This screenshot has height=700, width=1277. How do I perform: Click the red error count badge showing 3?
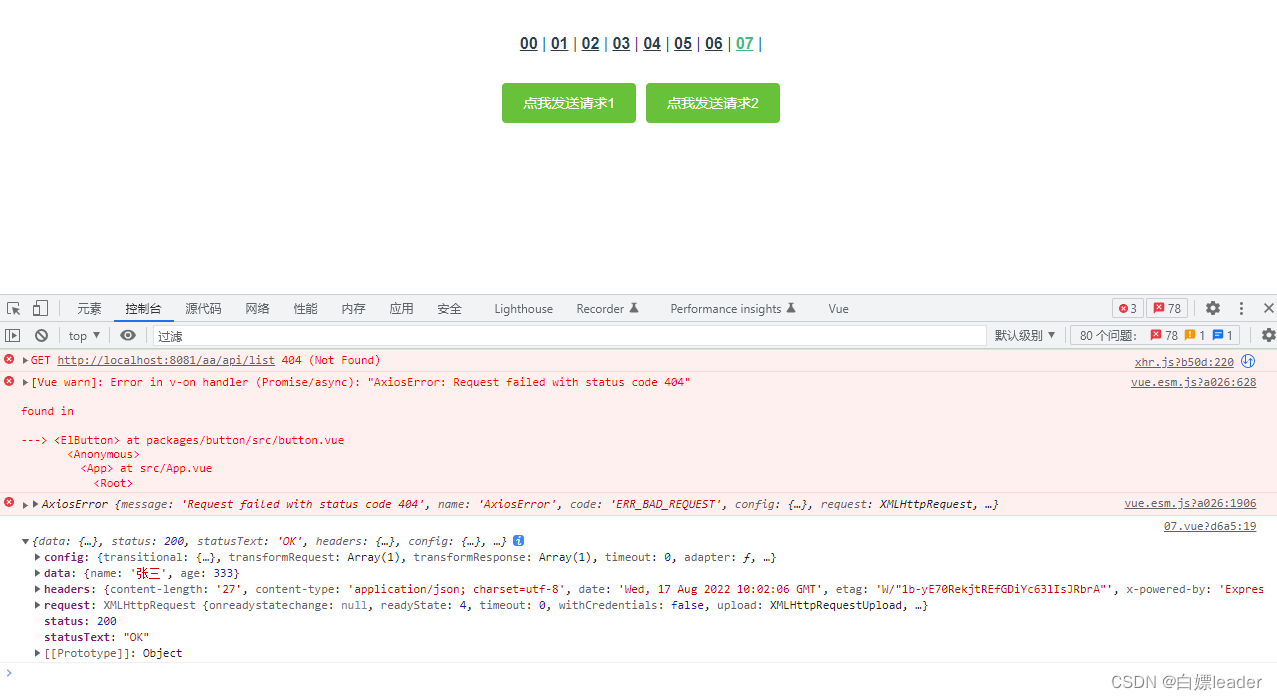point(1127,309)
